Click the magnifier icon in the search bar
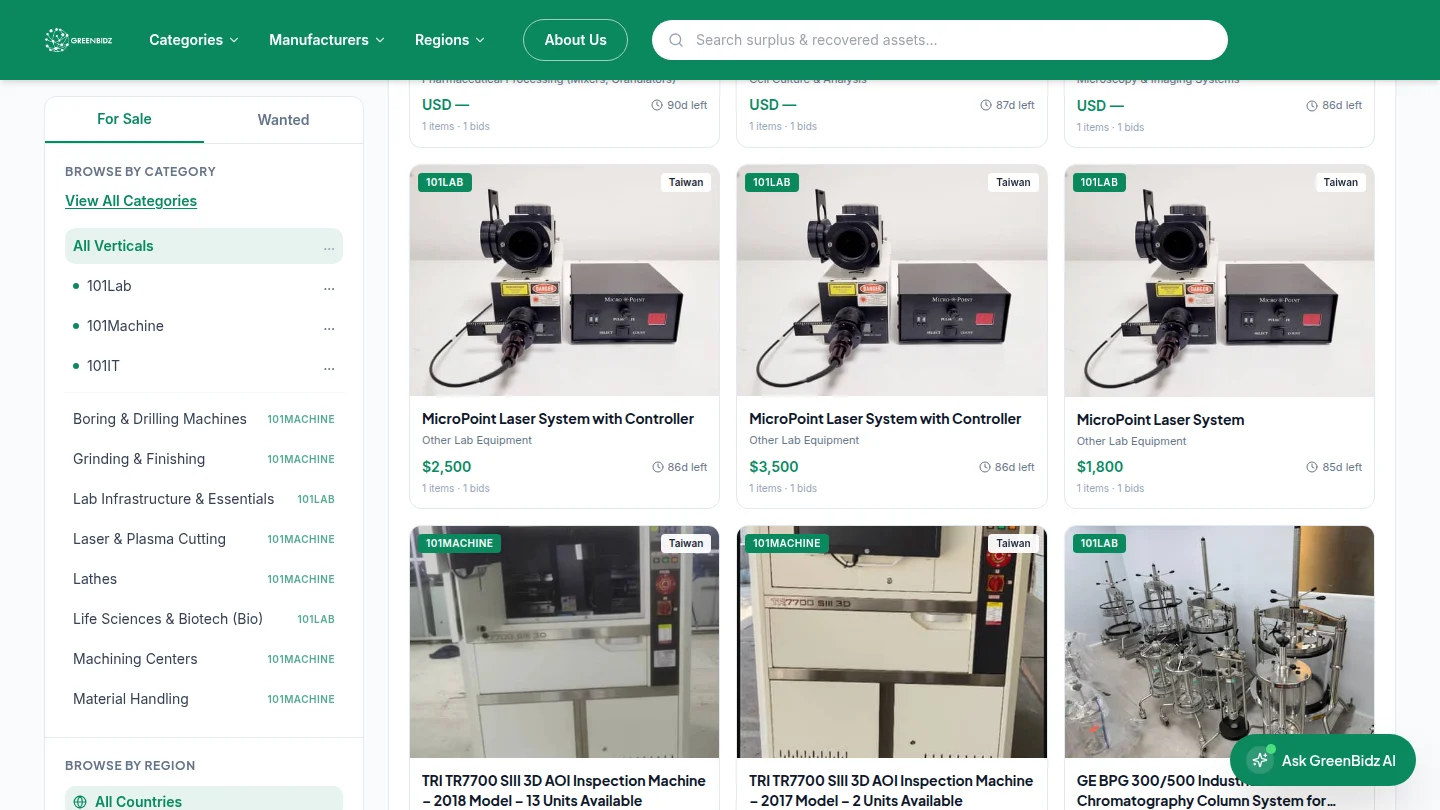1440x810 pixels. tap(676, 40)
